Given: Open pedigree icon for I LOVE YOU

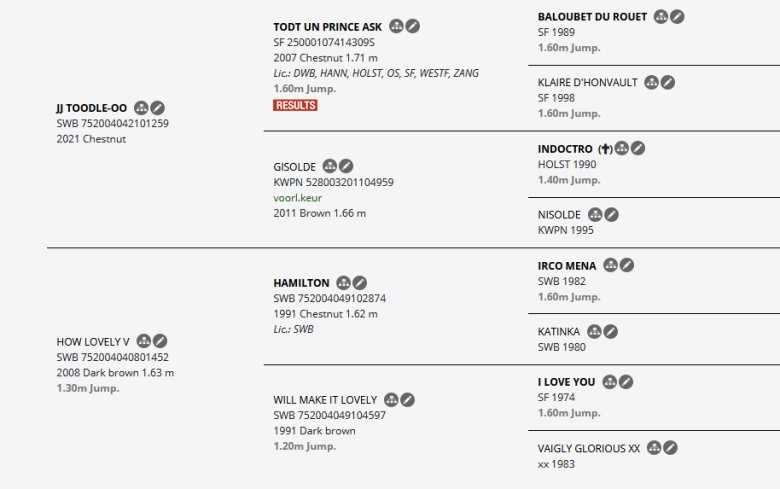Looking at the screenshot, I should tap(609, 382).
